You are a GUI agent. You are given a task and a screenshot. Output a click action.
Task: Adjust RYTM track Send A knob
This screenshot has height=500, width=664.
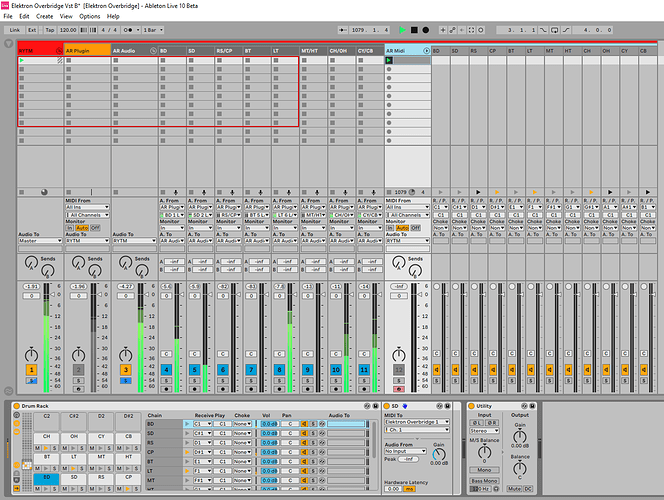coord(31,262)
